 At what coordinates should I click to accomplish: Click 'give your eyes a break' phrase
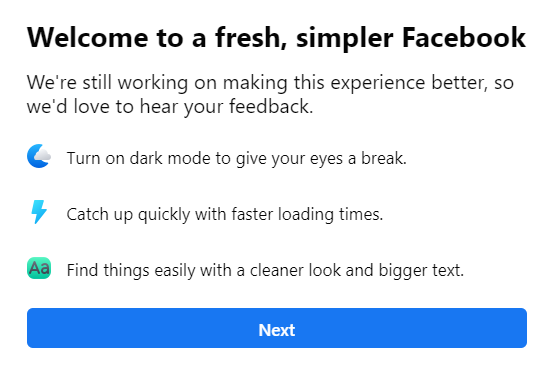pos(321,158)
